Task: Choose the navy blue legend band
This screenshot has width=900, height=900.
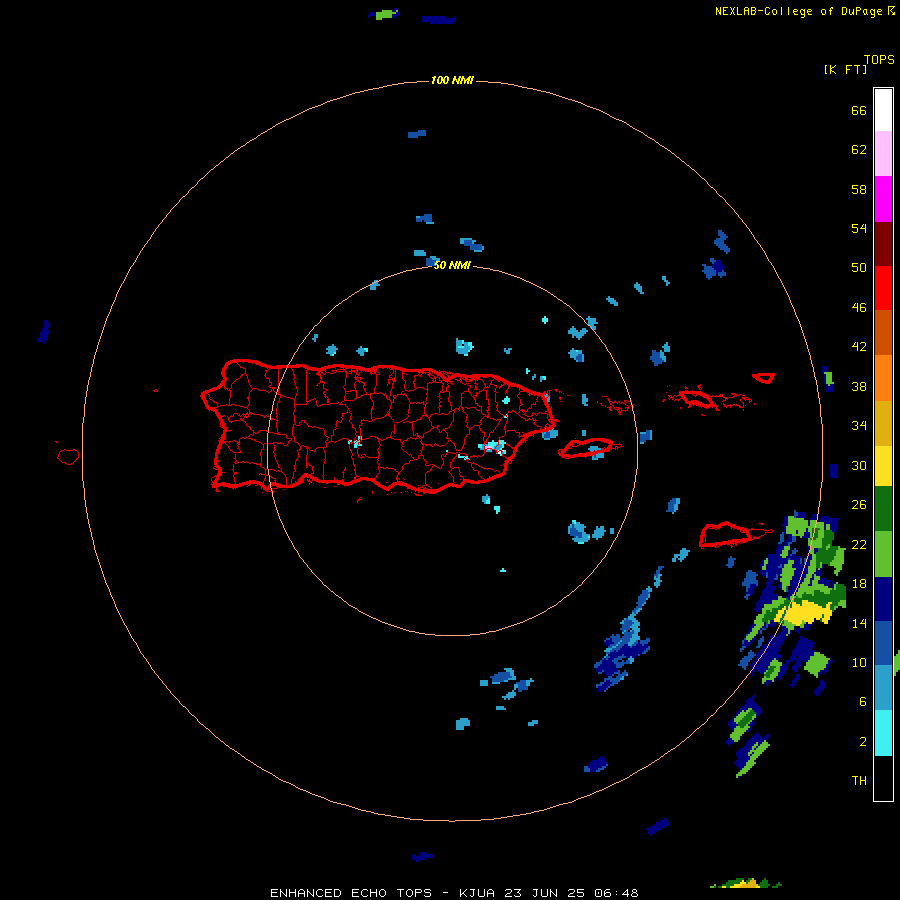Action: point(883,599)
